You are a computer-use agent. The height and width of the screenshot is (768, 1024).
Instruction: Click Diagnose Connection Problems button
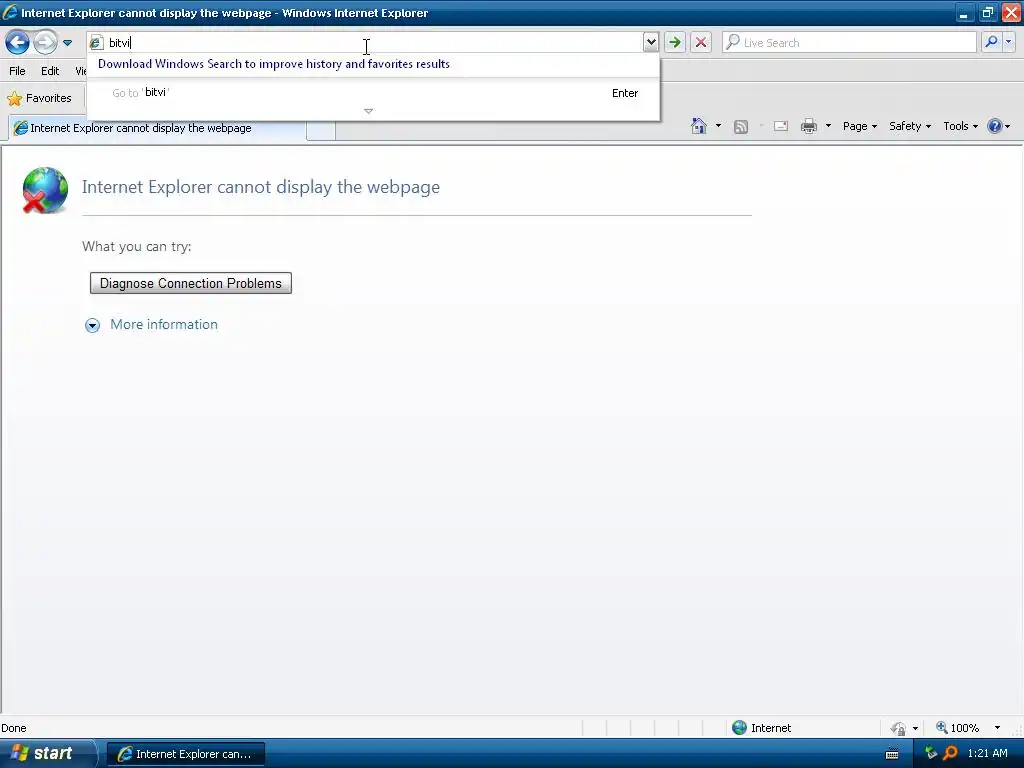tap(191, 283)
